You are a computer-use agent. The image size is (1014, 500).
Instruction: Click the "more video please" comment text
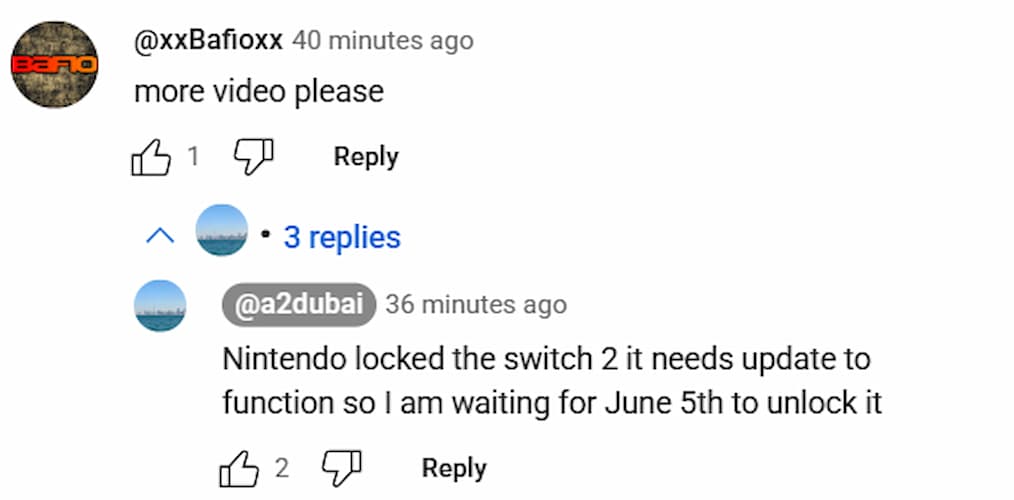click(258, 91)
